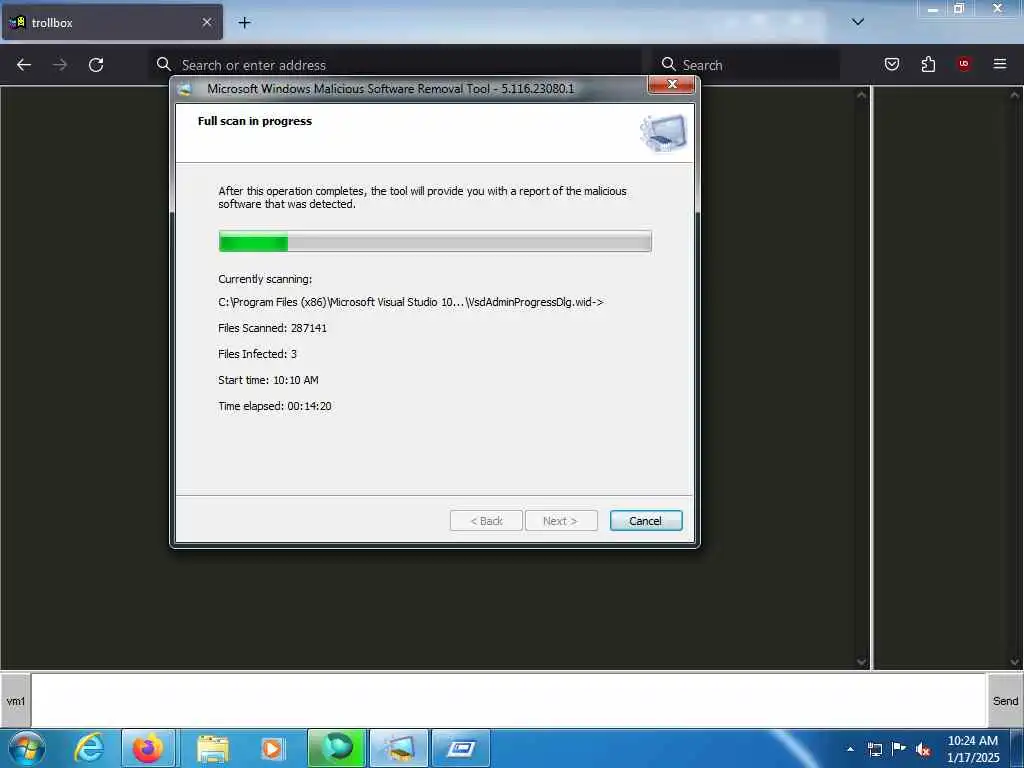Click chat scrollbar up arrow
The image size is (1024, 768).
tap(861, 95)
